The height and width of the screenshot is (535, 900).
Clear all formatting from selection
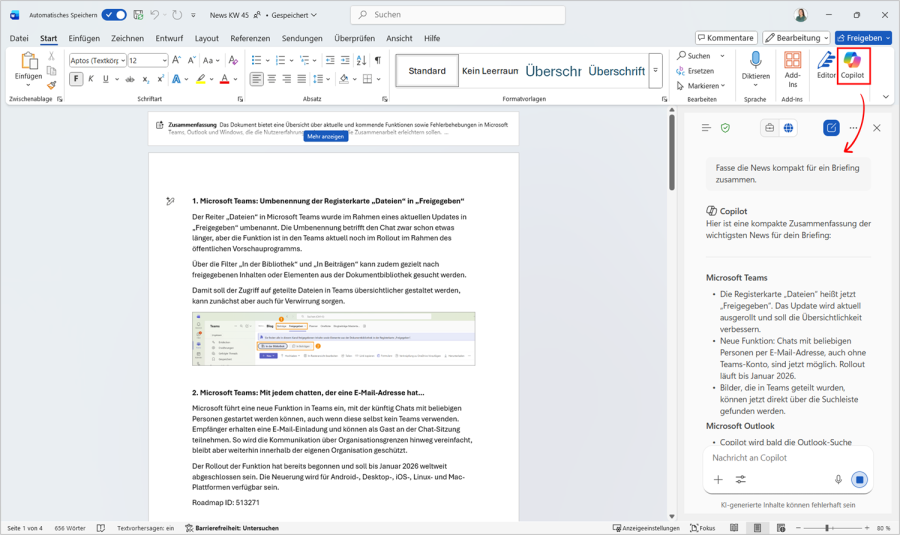click(233, 60)
